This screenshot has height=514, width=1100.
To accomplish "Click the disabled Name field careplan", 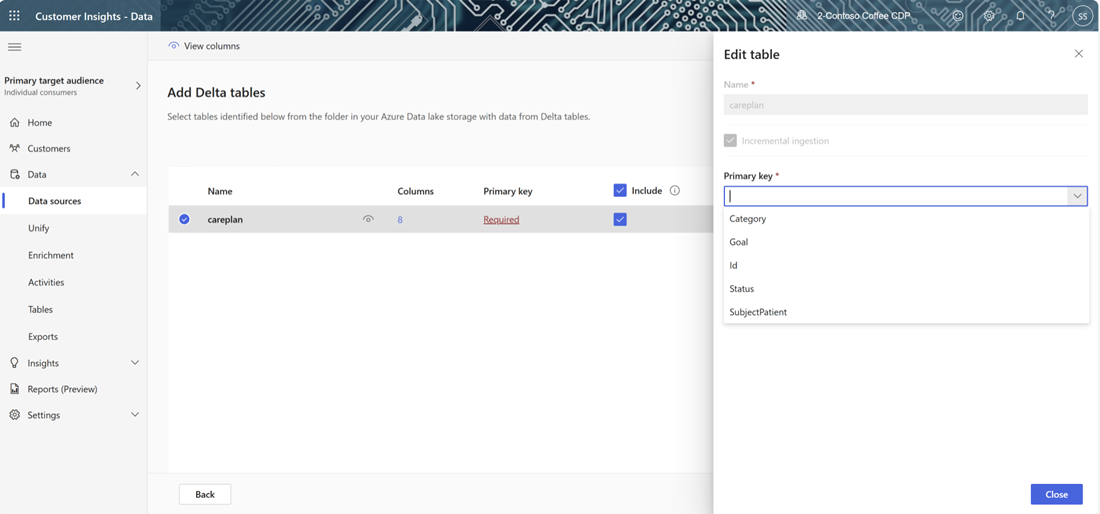I will point(906,104).
